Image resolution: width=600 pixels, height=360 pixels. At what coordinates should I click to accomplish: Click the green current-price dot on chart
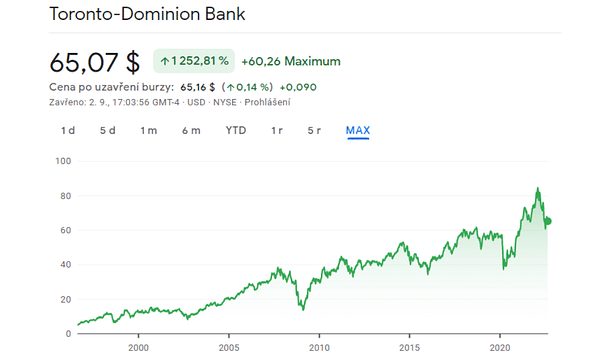pos(548,221)
